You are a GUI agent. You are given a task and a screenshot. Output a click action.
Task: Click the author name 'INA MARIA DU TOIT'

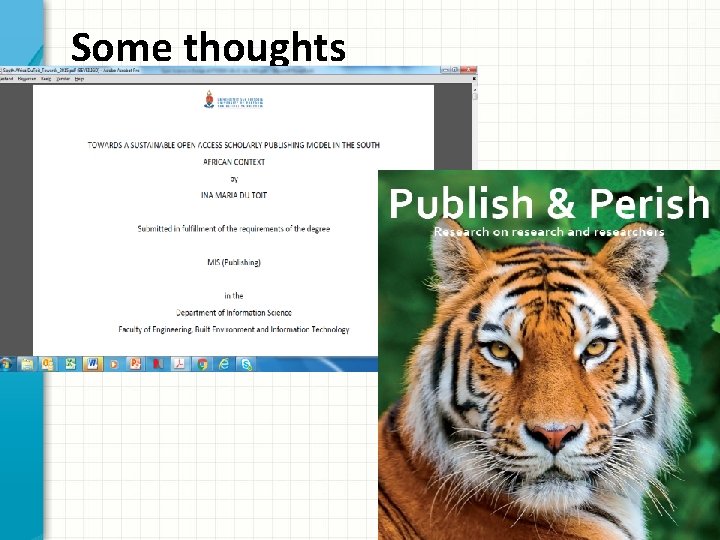(x=234, y=195)
